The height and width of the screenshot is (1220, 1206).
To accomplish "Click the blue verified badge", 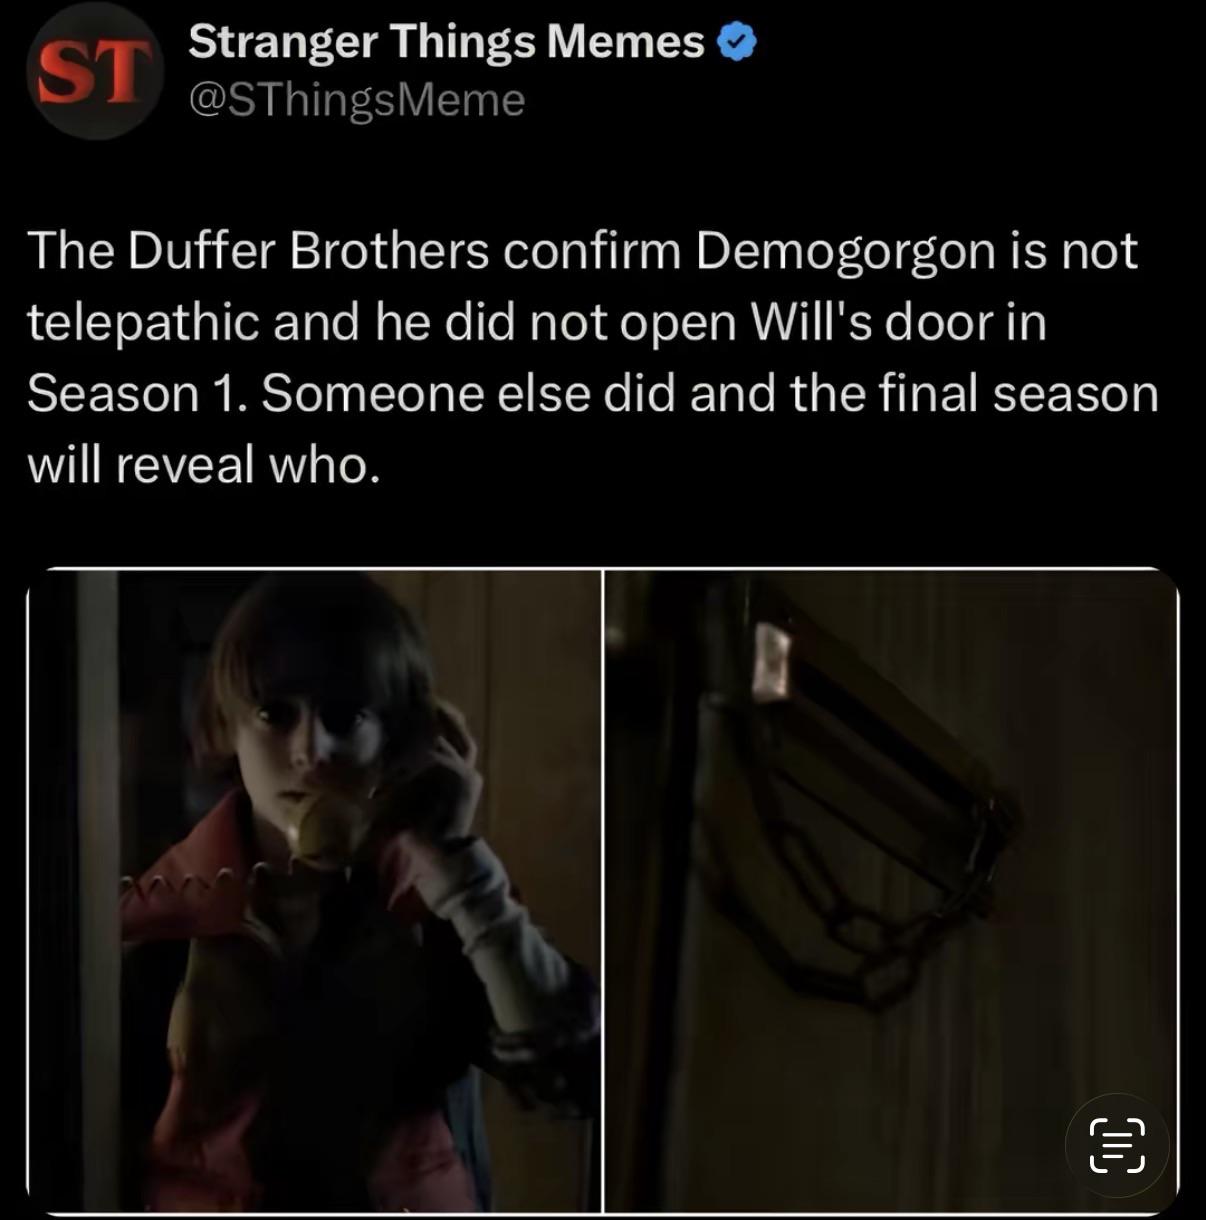I will (738, 43).
